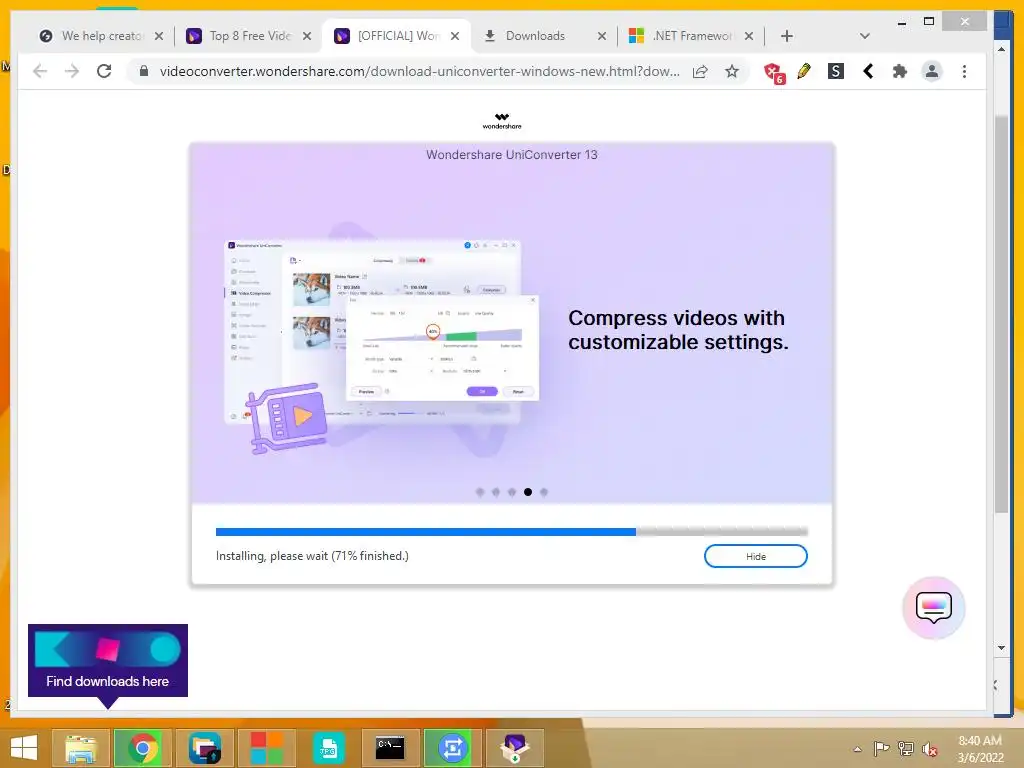
Task: Open the network tray icon
Action: (906, 748)
